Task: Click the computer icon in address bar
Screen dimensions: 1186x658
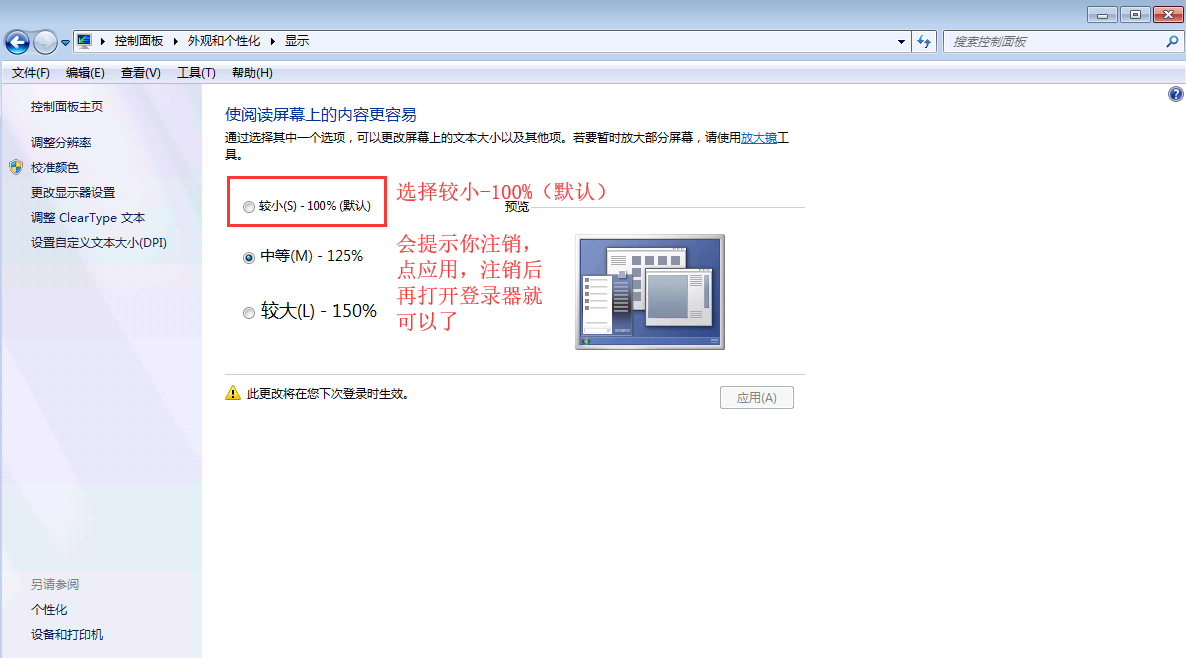Action: [x=85, y=41]
